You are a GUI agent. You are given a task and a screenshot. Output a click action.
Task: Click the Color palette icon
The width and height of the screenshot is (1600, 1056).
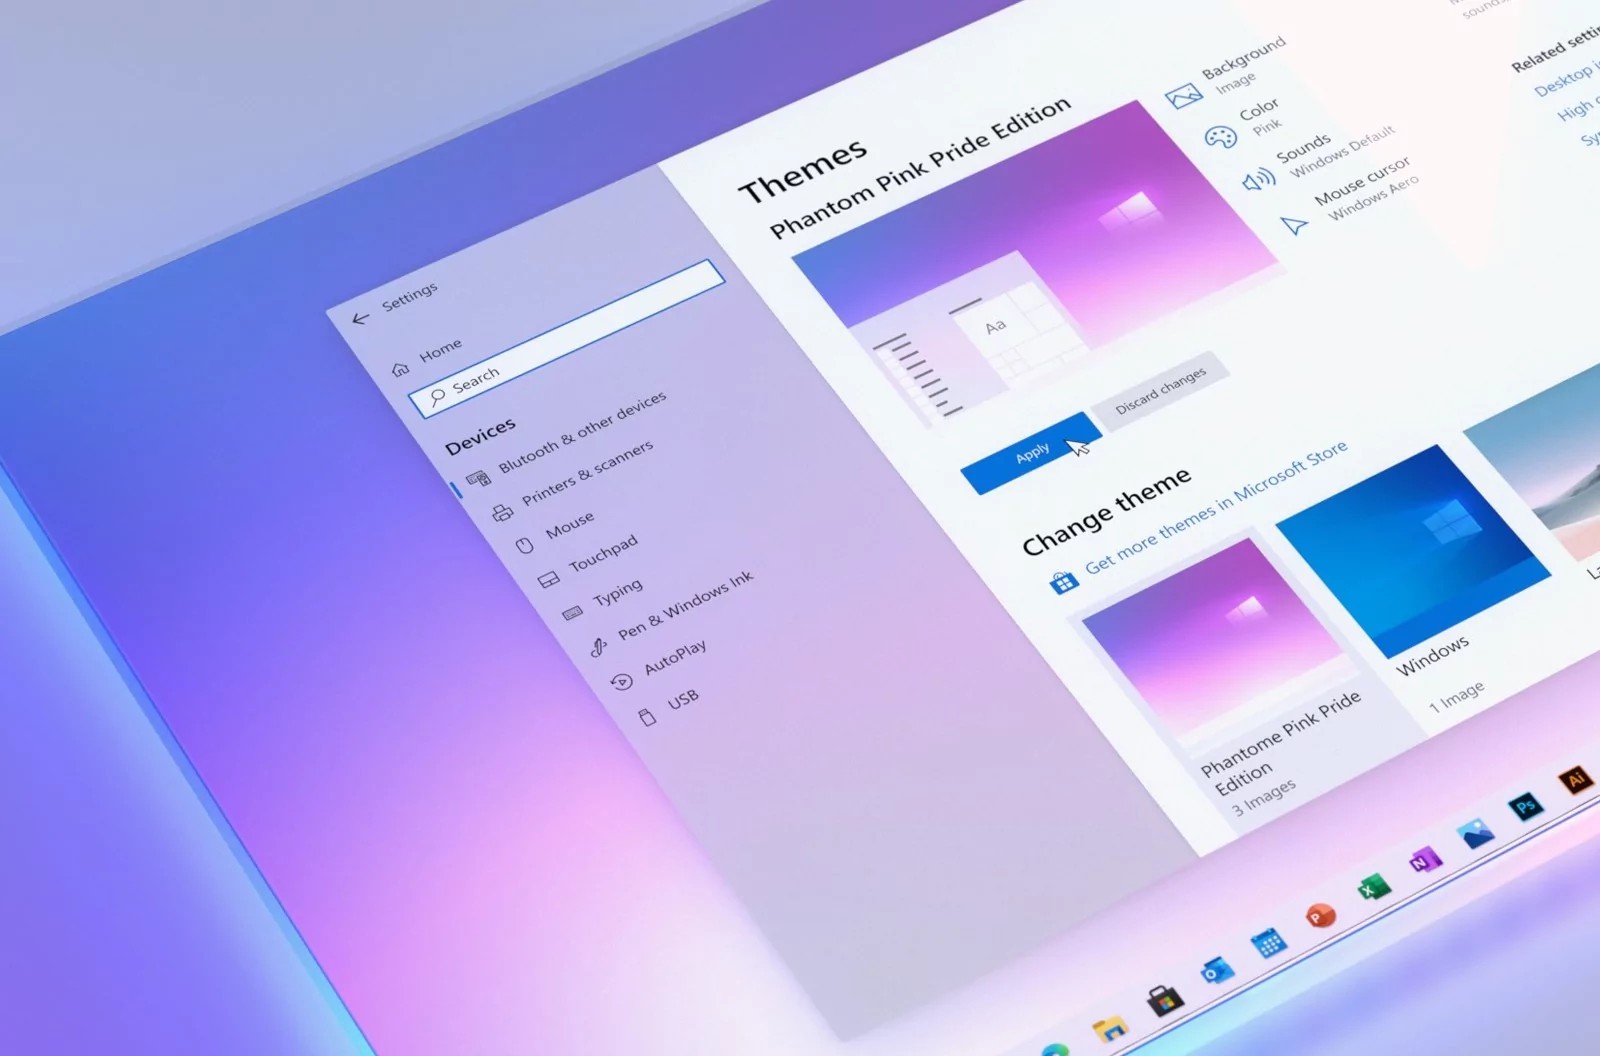tap(1220, 138)
